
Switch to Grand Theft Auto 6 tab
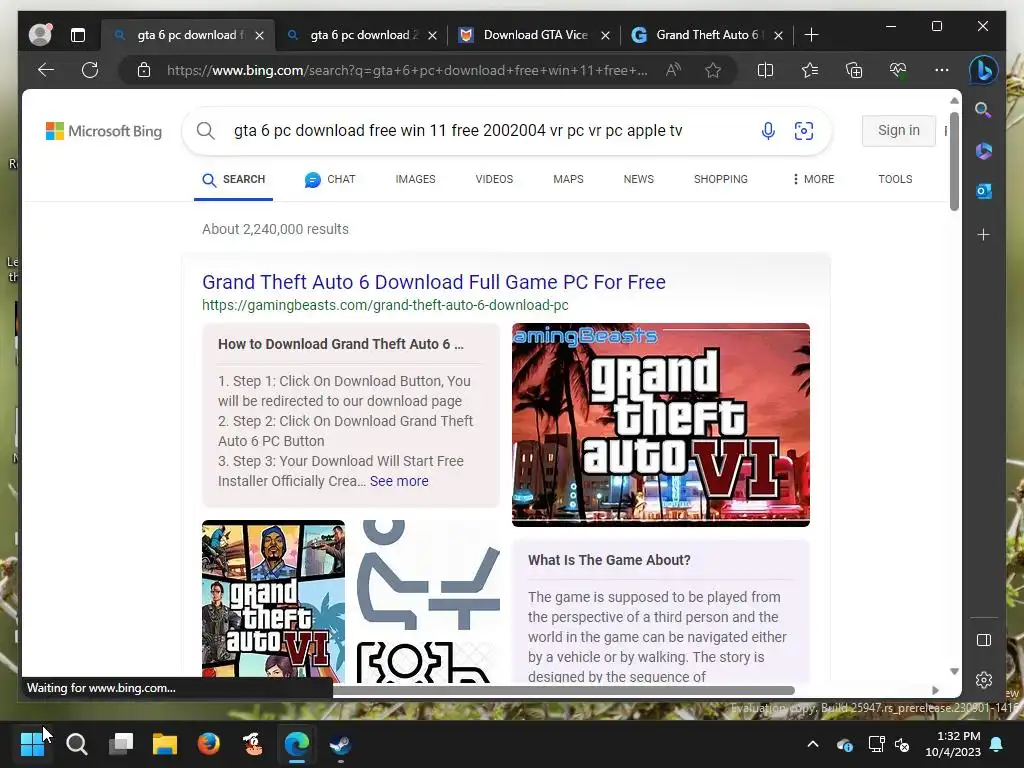coord(707,35)
